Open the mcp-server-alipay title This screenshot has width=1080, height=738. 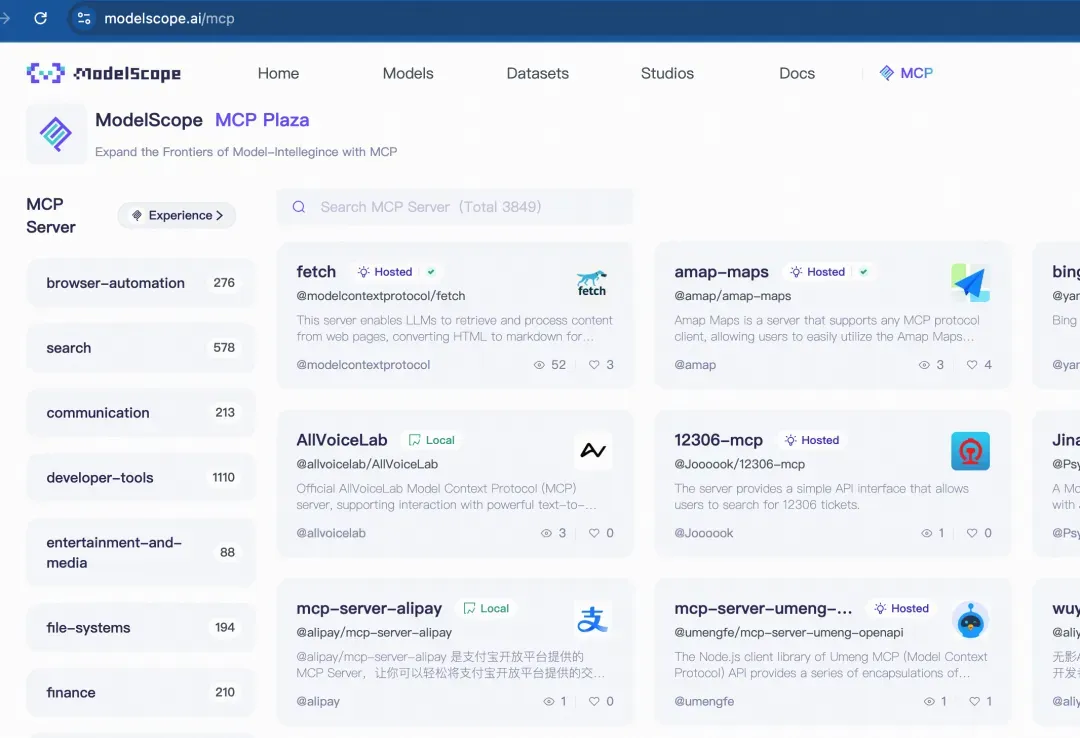click(x=369, y=608)
